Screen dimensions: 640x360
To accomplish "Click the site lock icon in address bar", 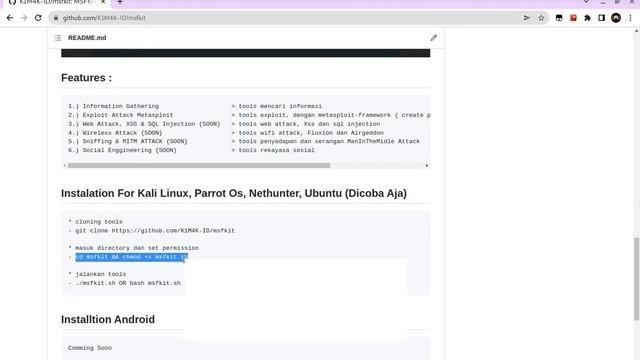I will tap(56, 18).
